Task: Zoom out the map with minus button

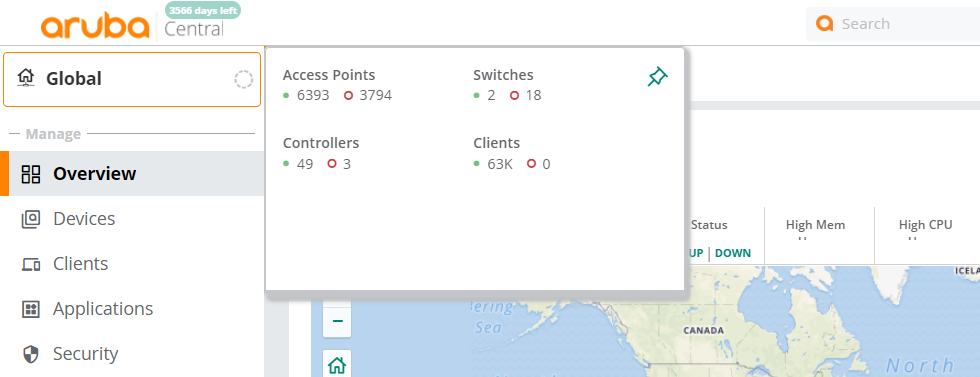Action: point(338,321)
